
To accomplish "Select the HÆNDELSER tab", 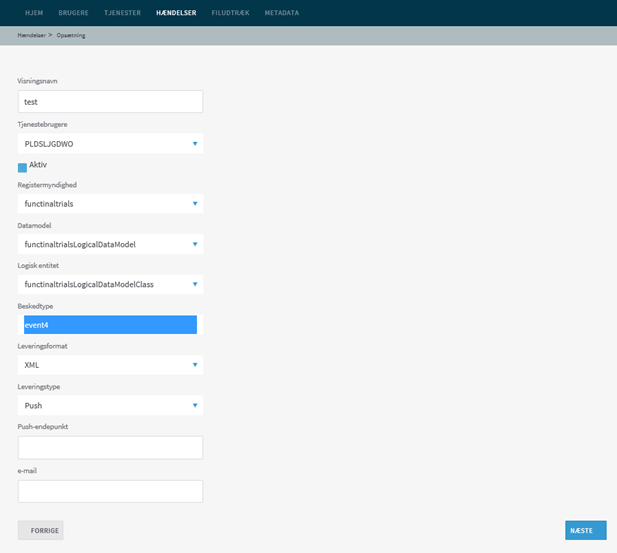I will 176,13.
